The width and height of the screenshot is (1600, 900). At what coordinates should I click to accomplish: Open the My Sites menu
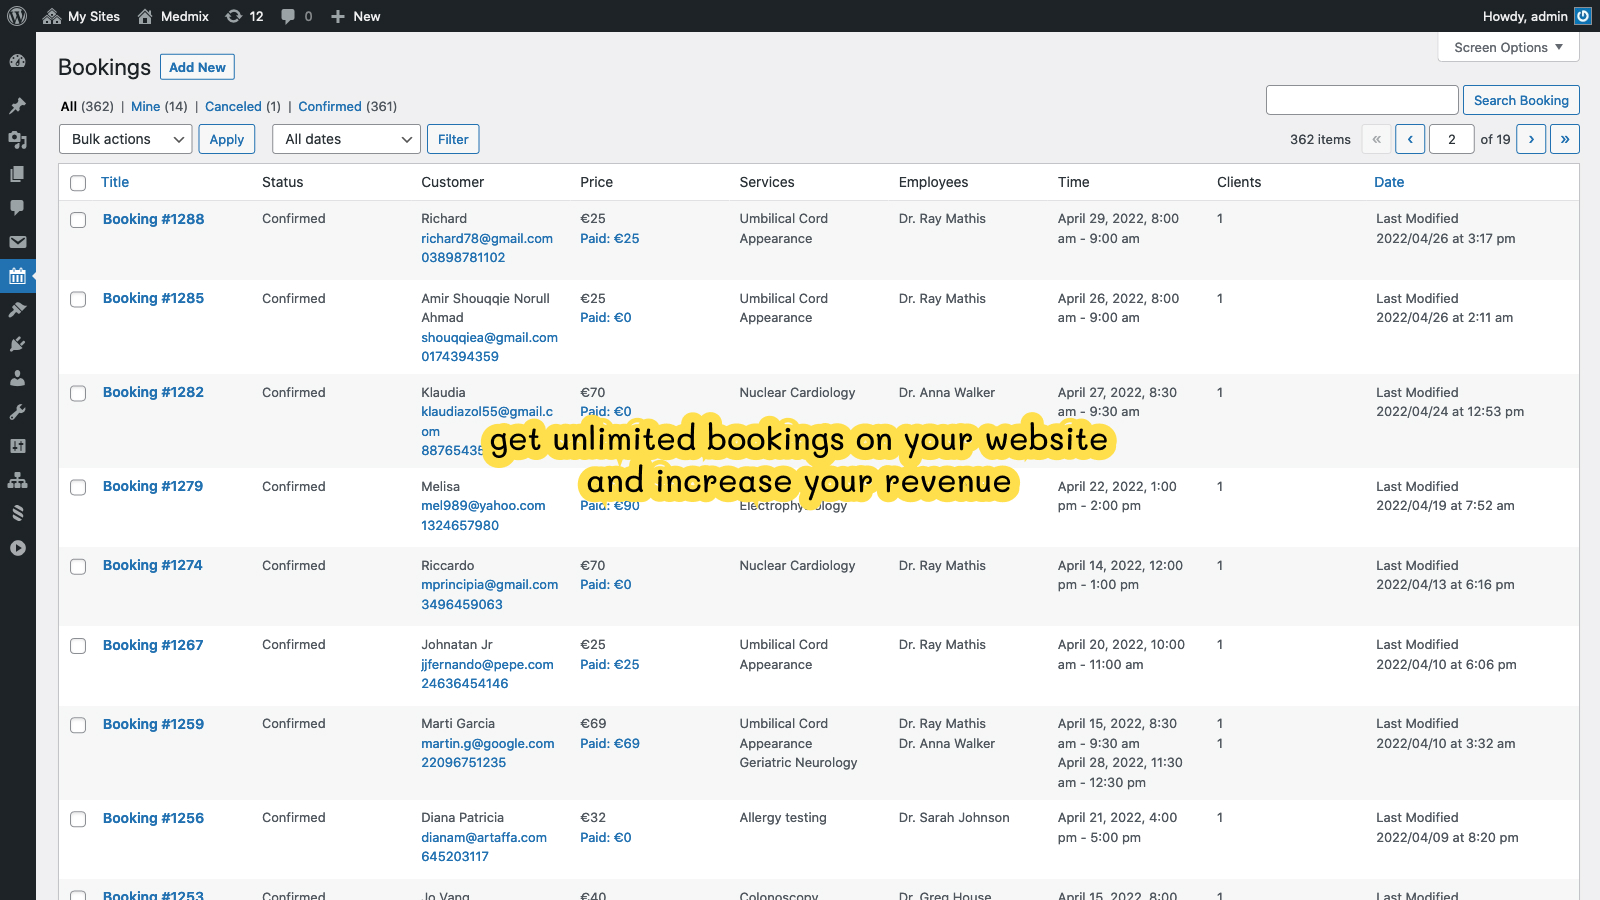82,16
